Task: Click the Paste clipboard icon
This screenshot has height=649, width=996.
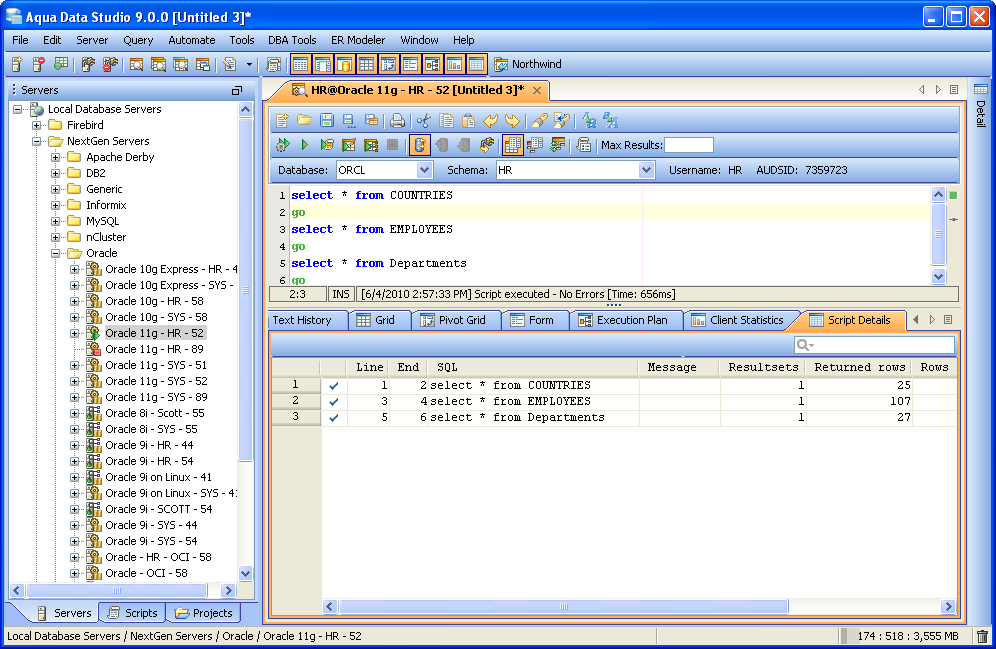Action: 468,120
